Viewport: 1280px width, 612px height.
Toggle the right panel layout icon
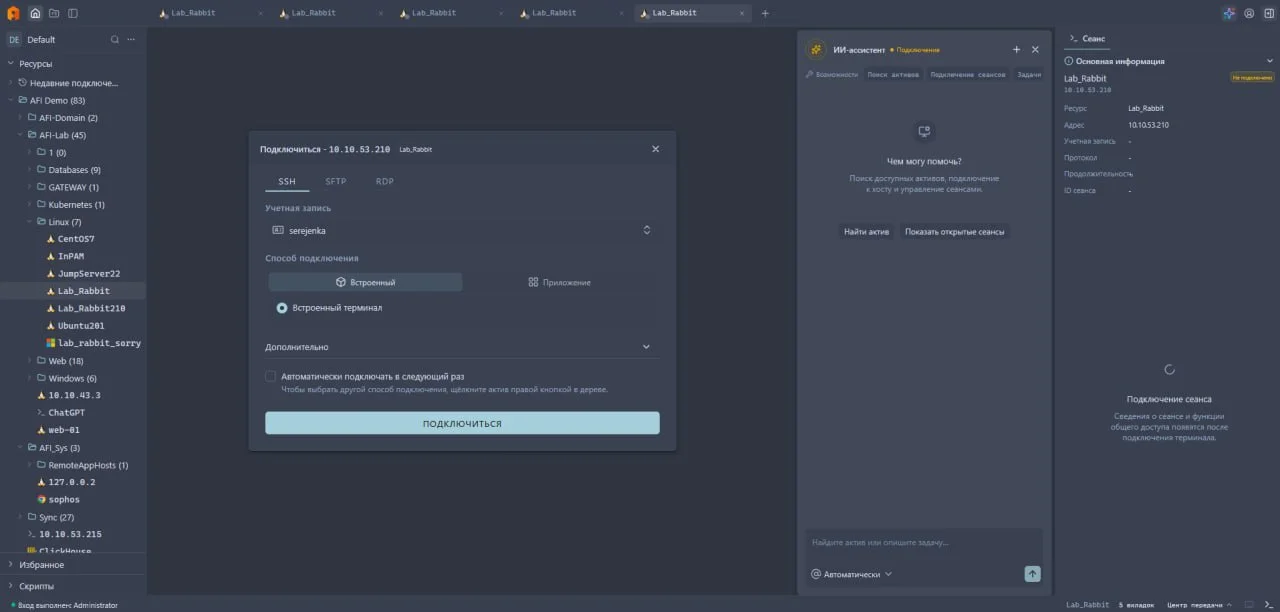(1267, 13)
